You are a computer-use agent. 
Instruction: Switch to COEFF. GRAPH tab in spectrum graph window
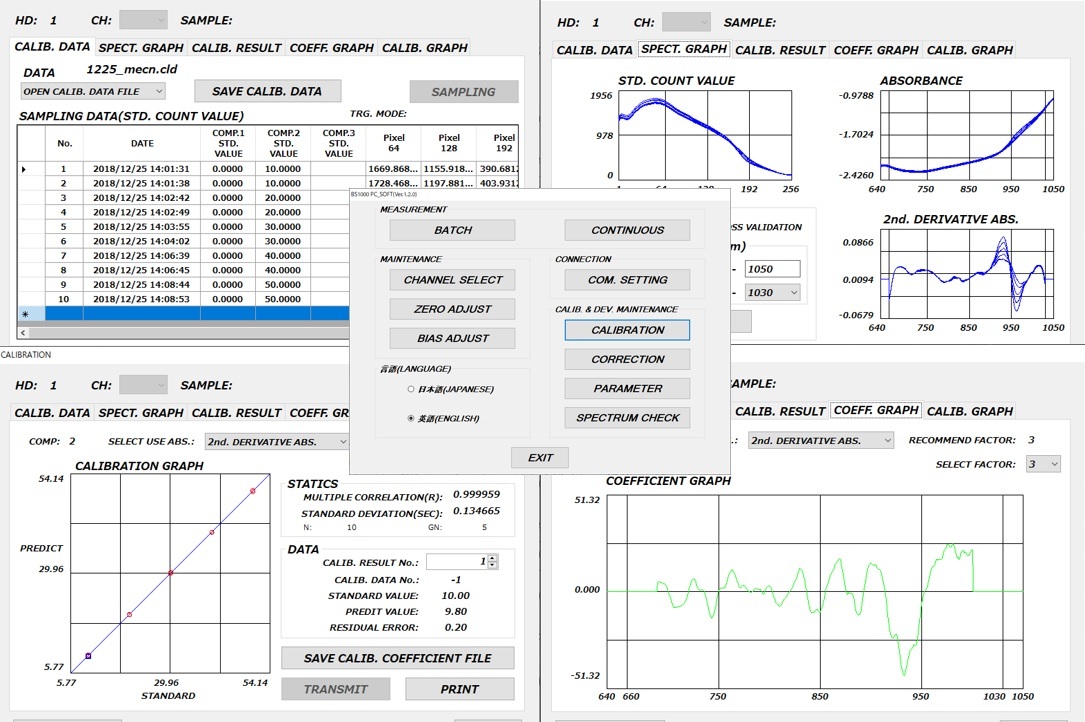pos(876,50)
